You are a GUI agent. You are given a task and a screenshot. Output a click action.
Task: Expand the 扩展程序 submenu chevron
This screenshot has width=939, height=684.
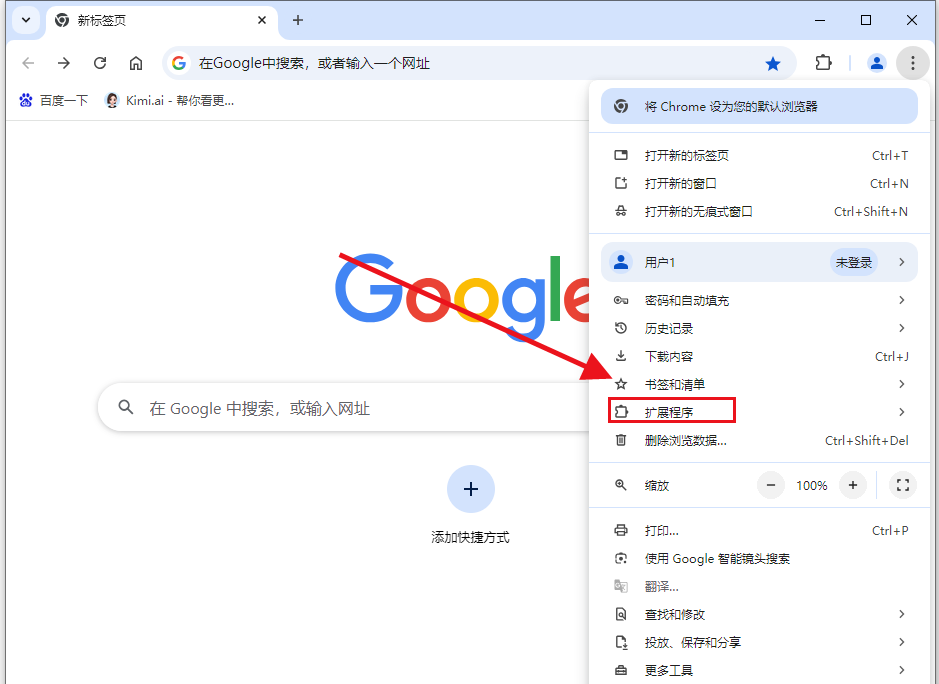[901, 411]
